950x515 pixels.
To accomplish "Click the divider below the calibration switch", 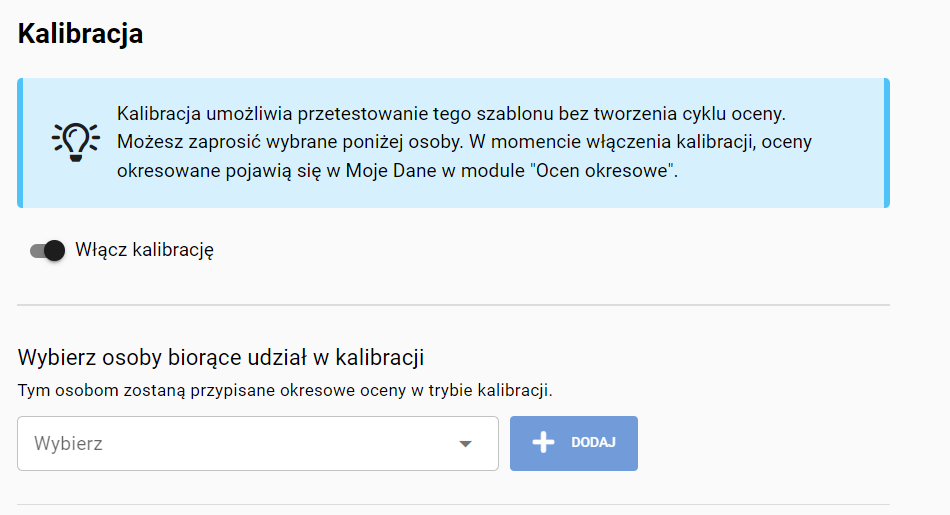I will point(453,305).
